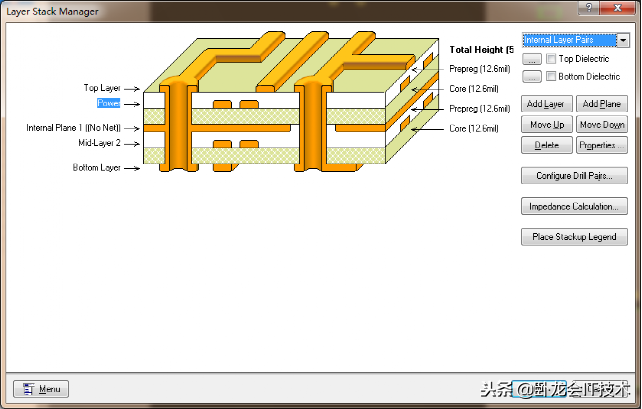
Task: Select the highlighted Power layer label
Action: click(x=109, y=103)
